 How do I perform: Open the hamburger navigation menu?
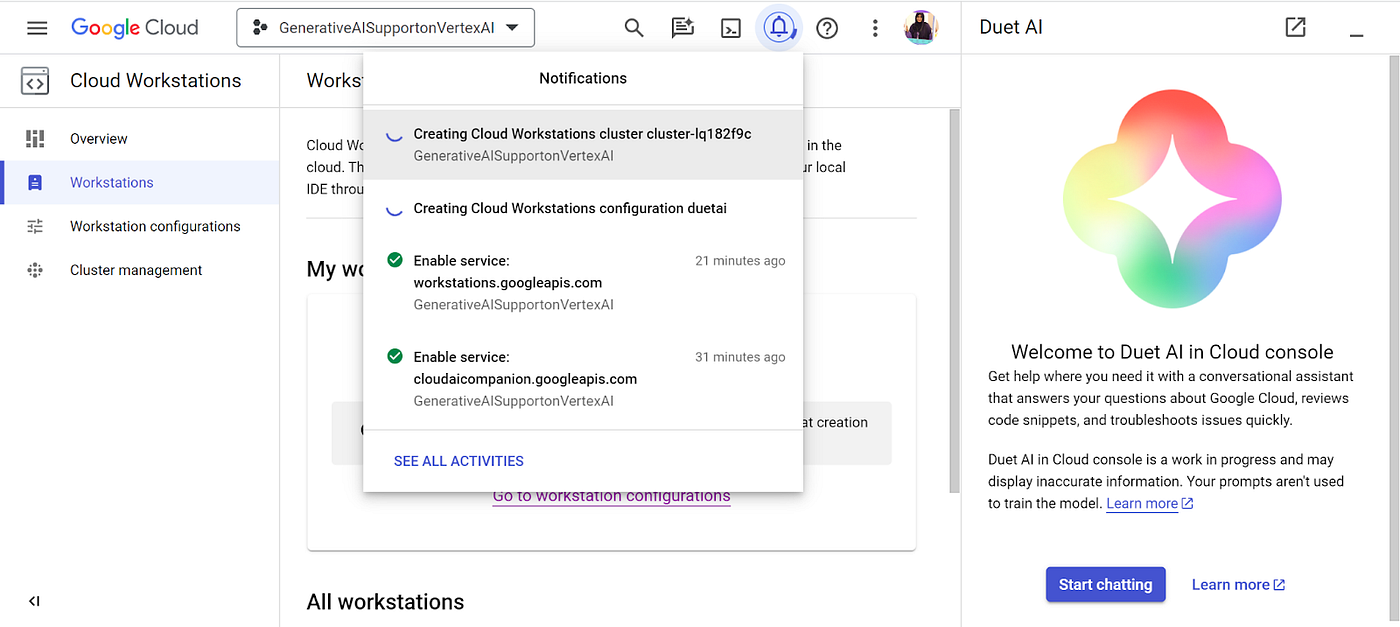coord(37,28)
